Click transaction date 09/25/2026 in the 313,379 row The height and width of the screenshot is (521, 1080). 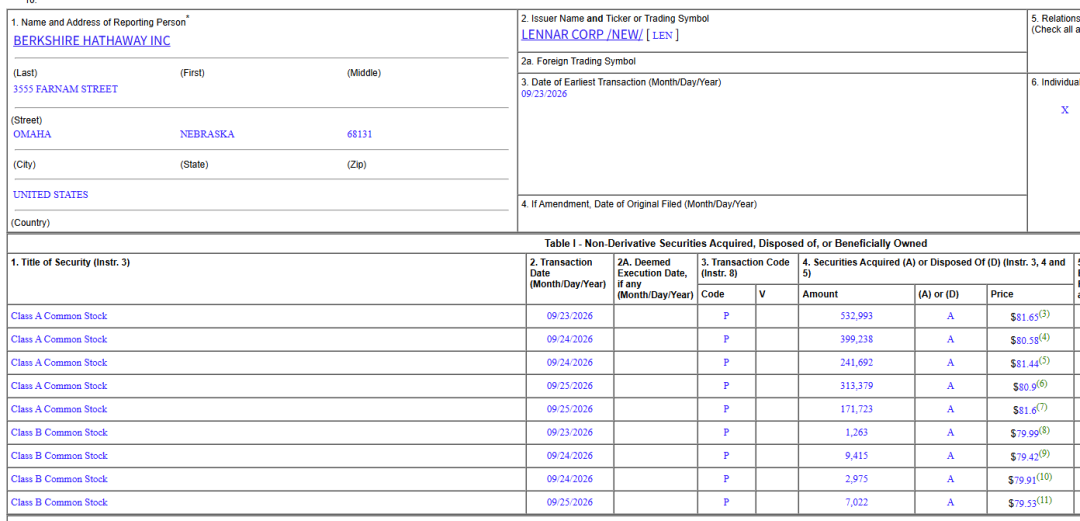tap(570, 386)
